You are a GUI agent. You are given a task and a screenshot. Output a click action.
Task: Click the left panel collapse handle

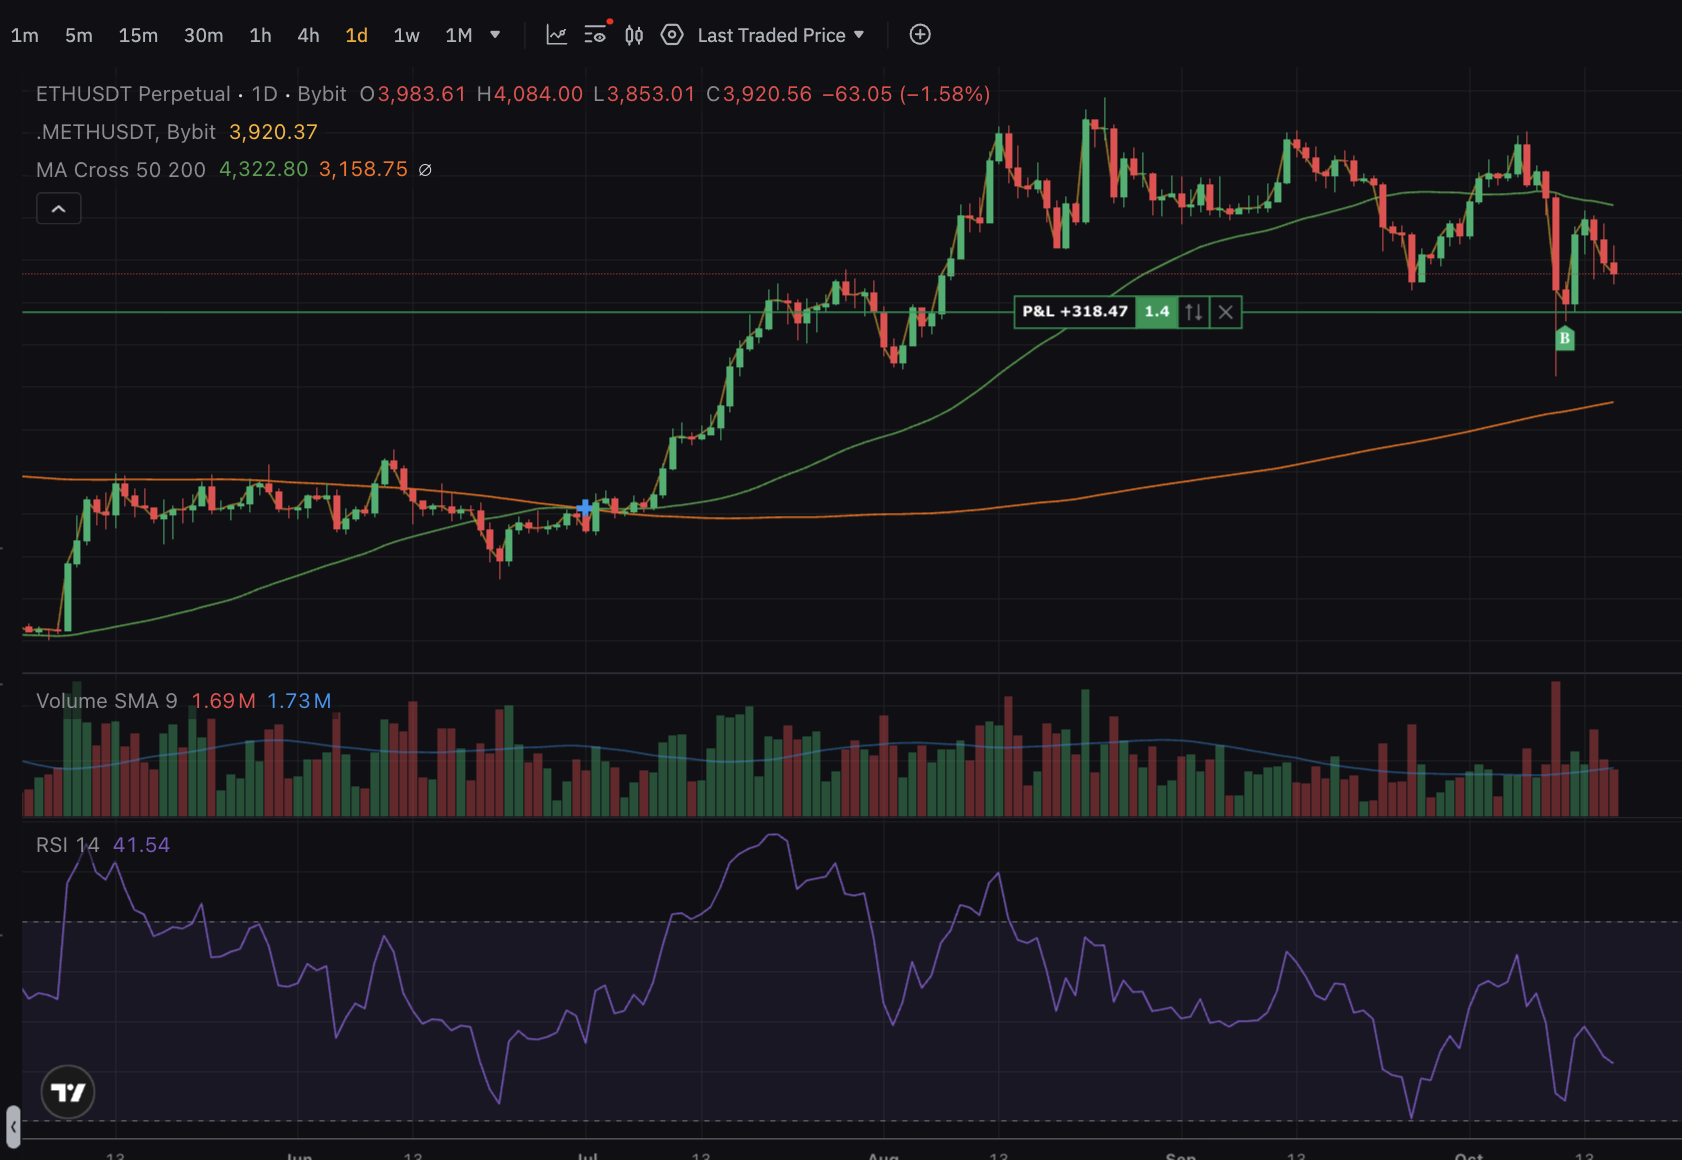point(13,1126)
